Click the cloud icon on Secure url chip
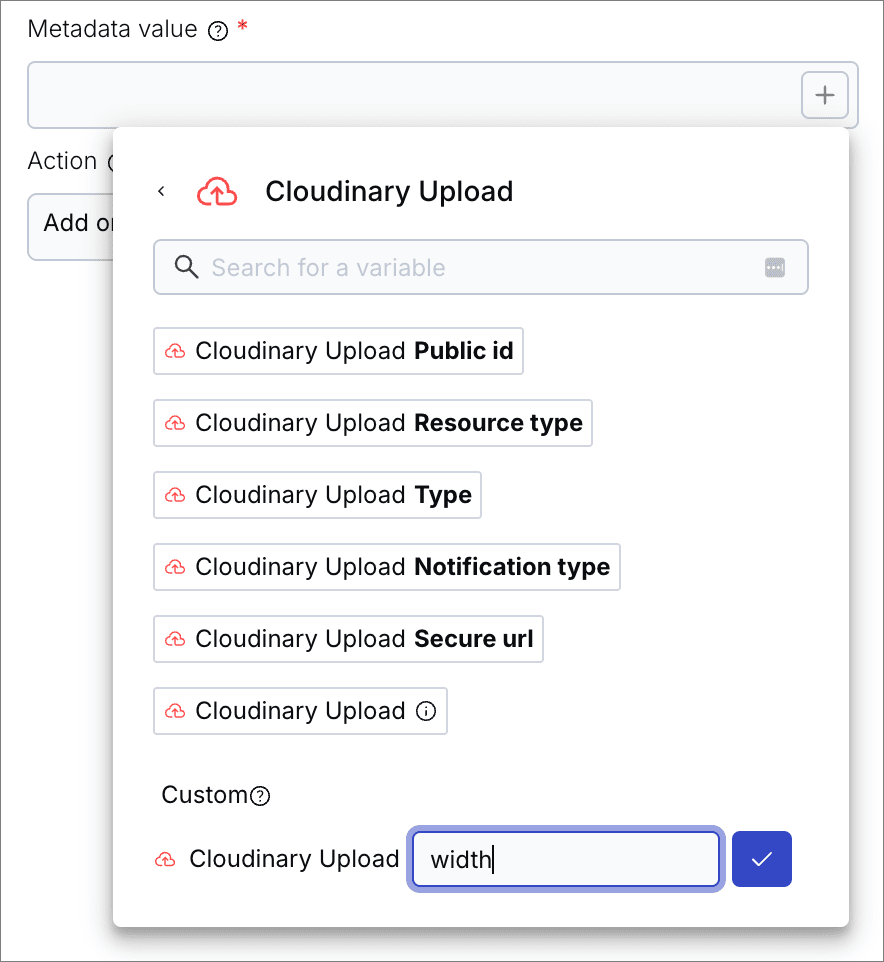884x962 pixels. pos(175,639)
